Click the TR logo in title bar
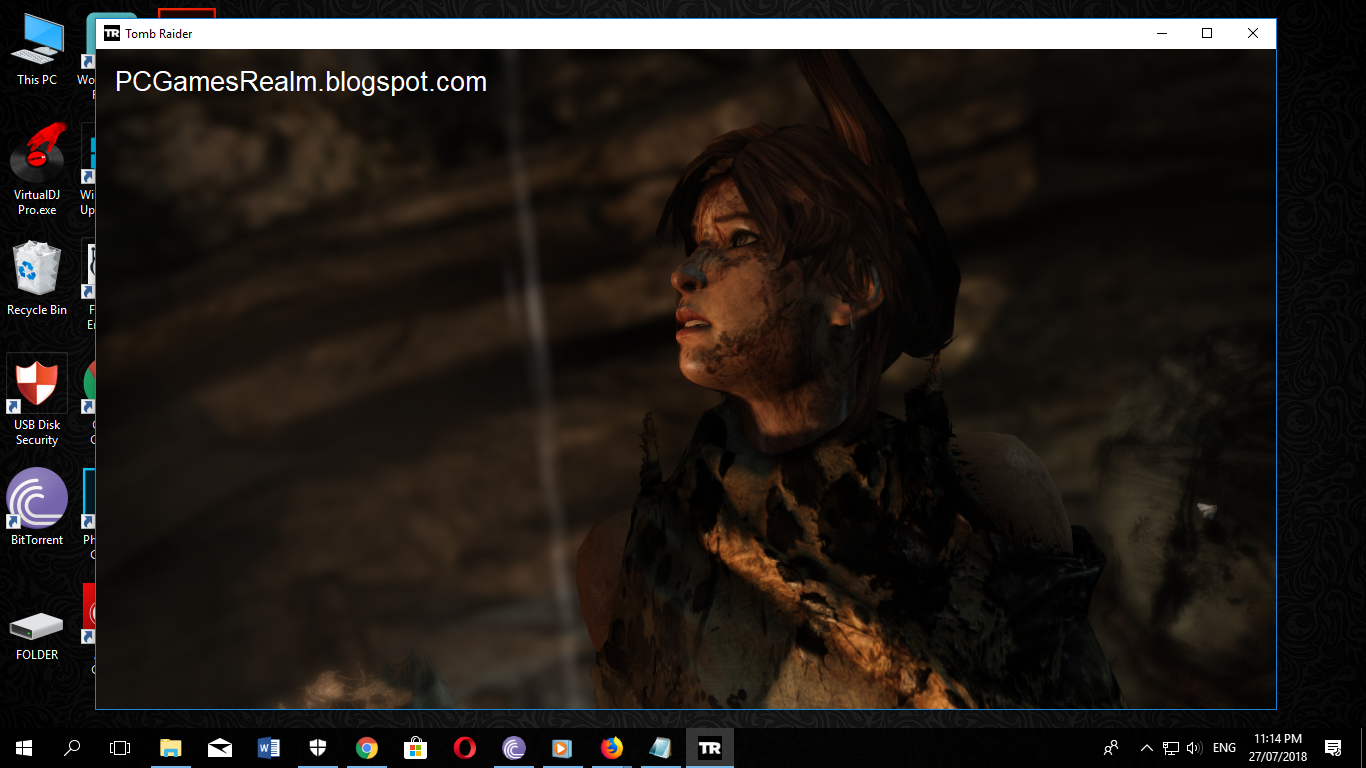The width and height of the screenshot is (1366, 768). (112, 33)
